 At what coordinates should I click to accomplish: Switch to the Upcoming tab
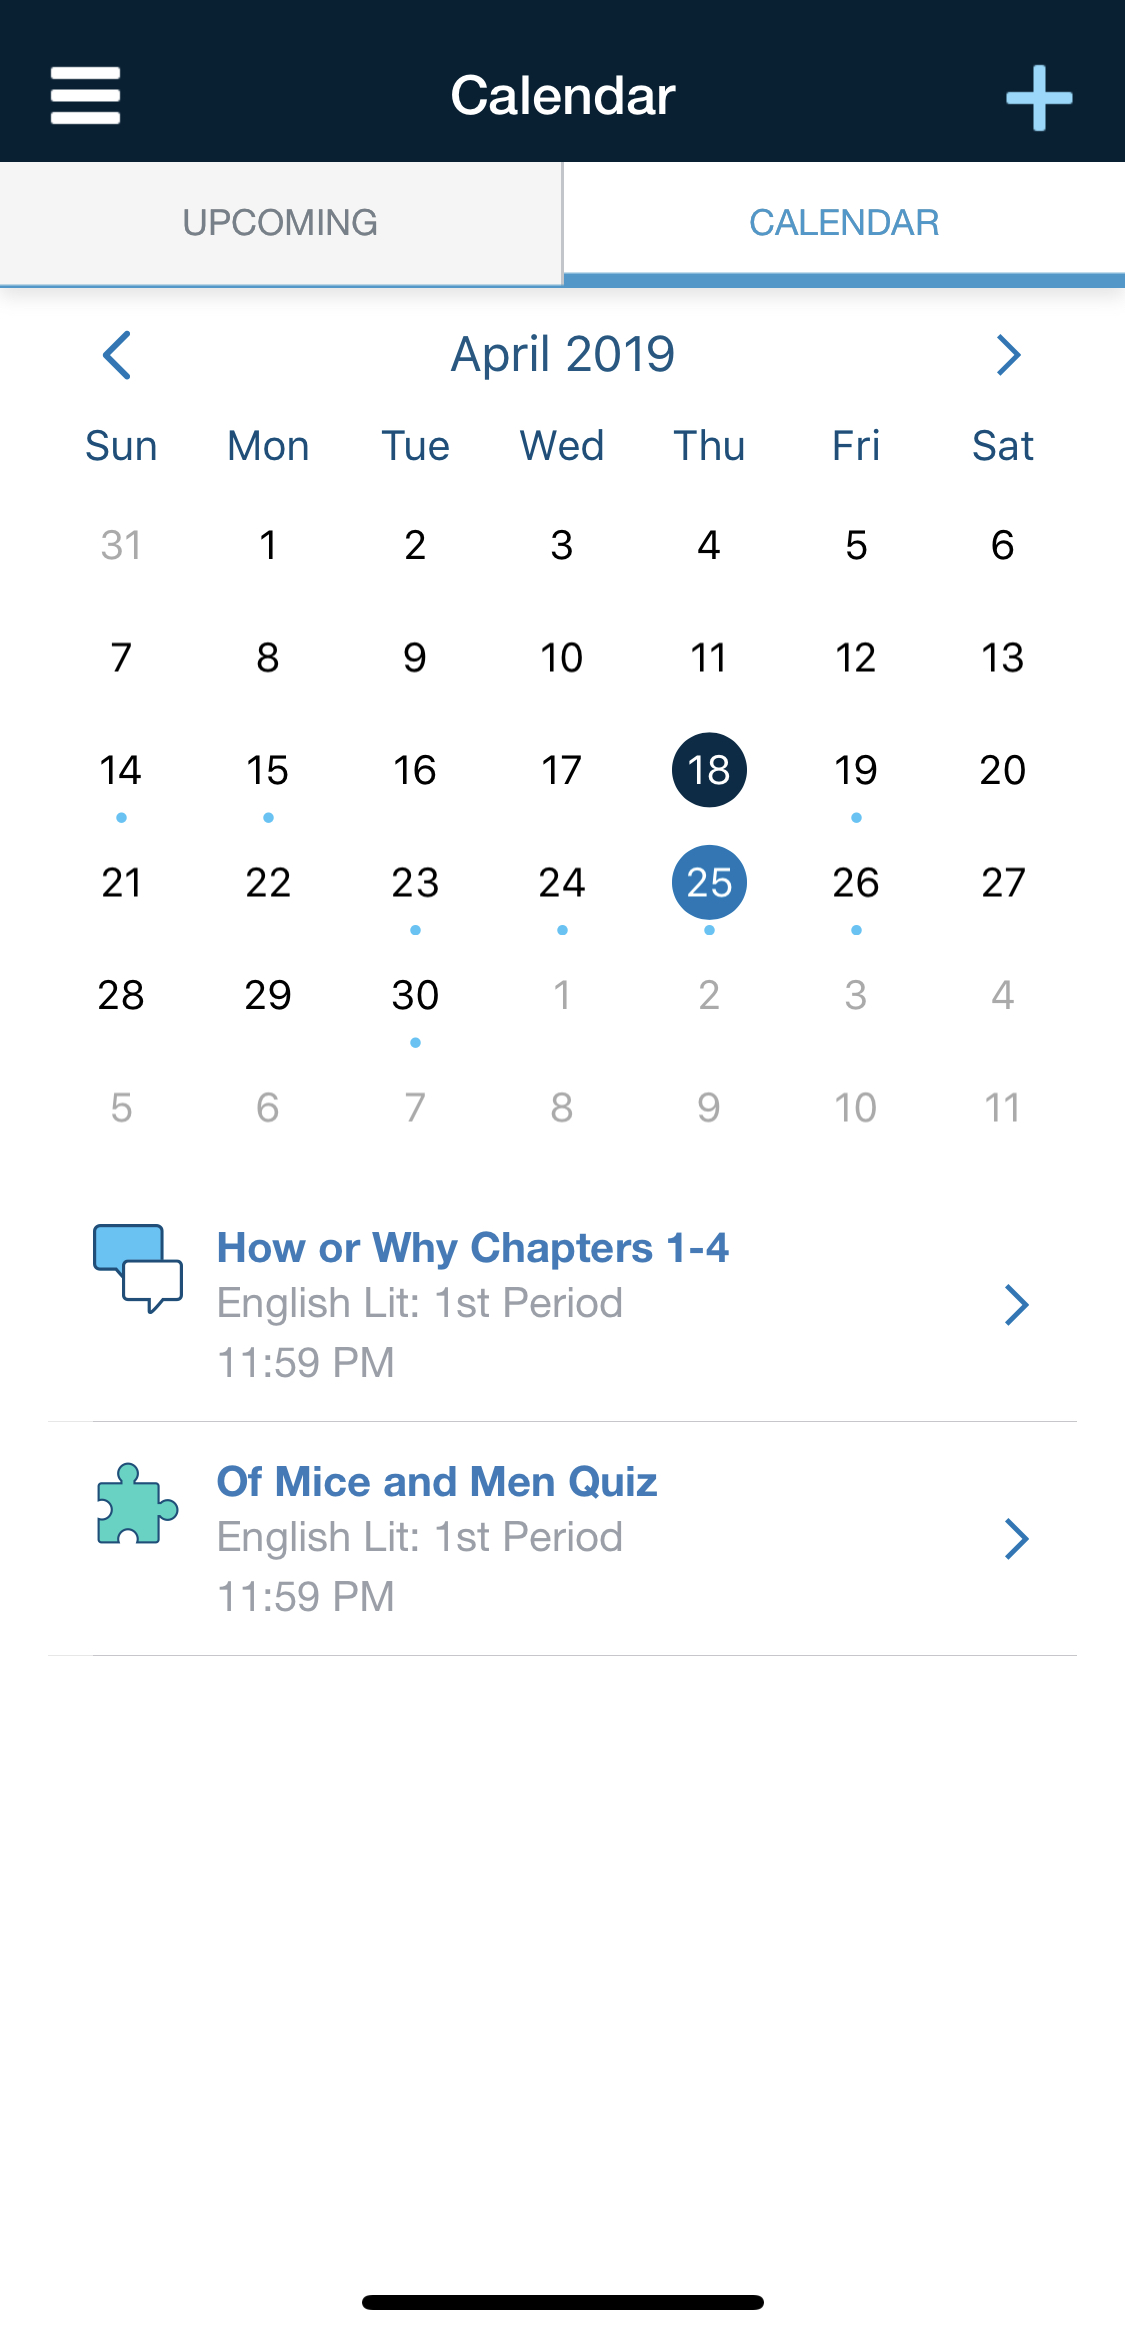[x=280, y=223]
